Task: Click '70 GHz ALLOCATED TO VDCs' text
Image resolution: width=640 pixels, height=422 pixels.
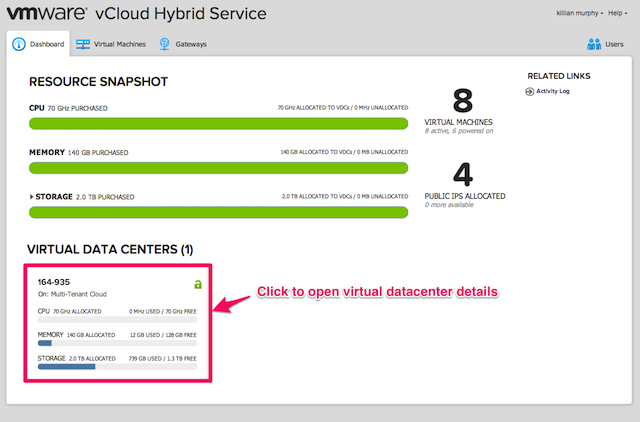Action: point(313,108)
